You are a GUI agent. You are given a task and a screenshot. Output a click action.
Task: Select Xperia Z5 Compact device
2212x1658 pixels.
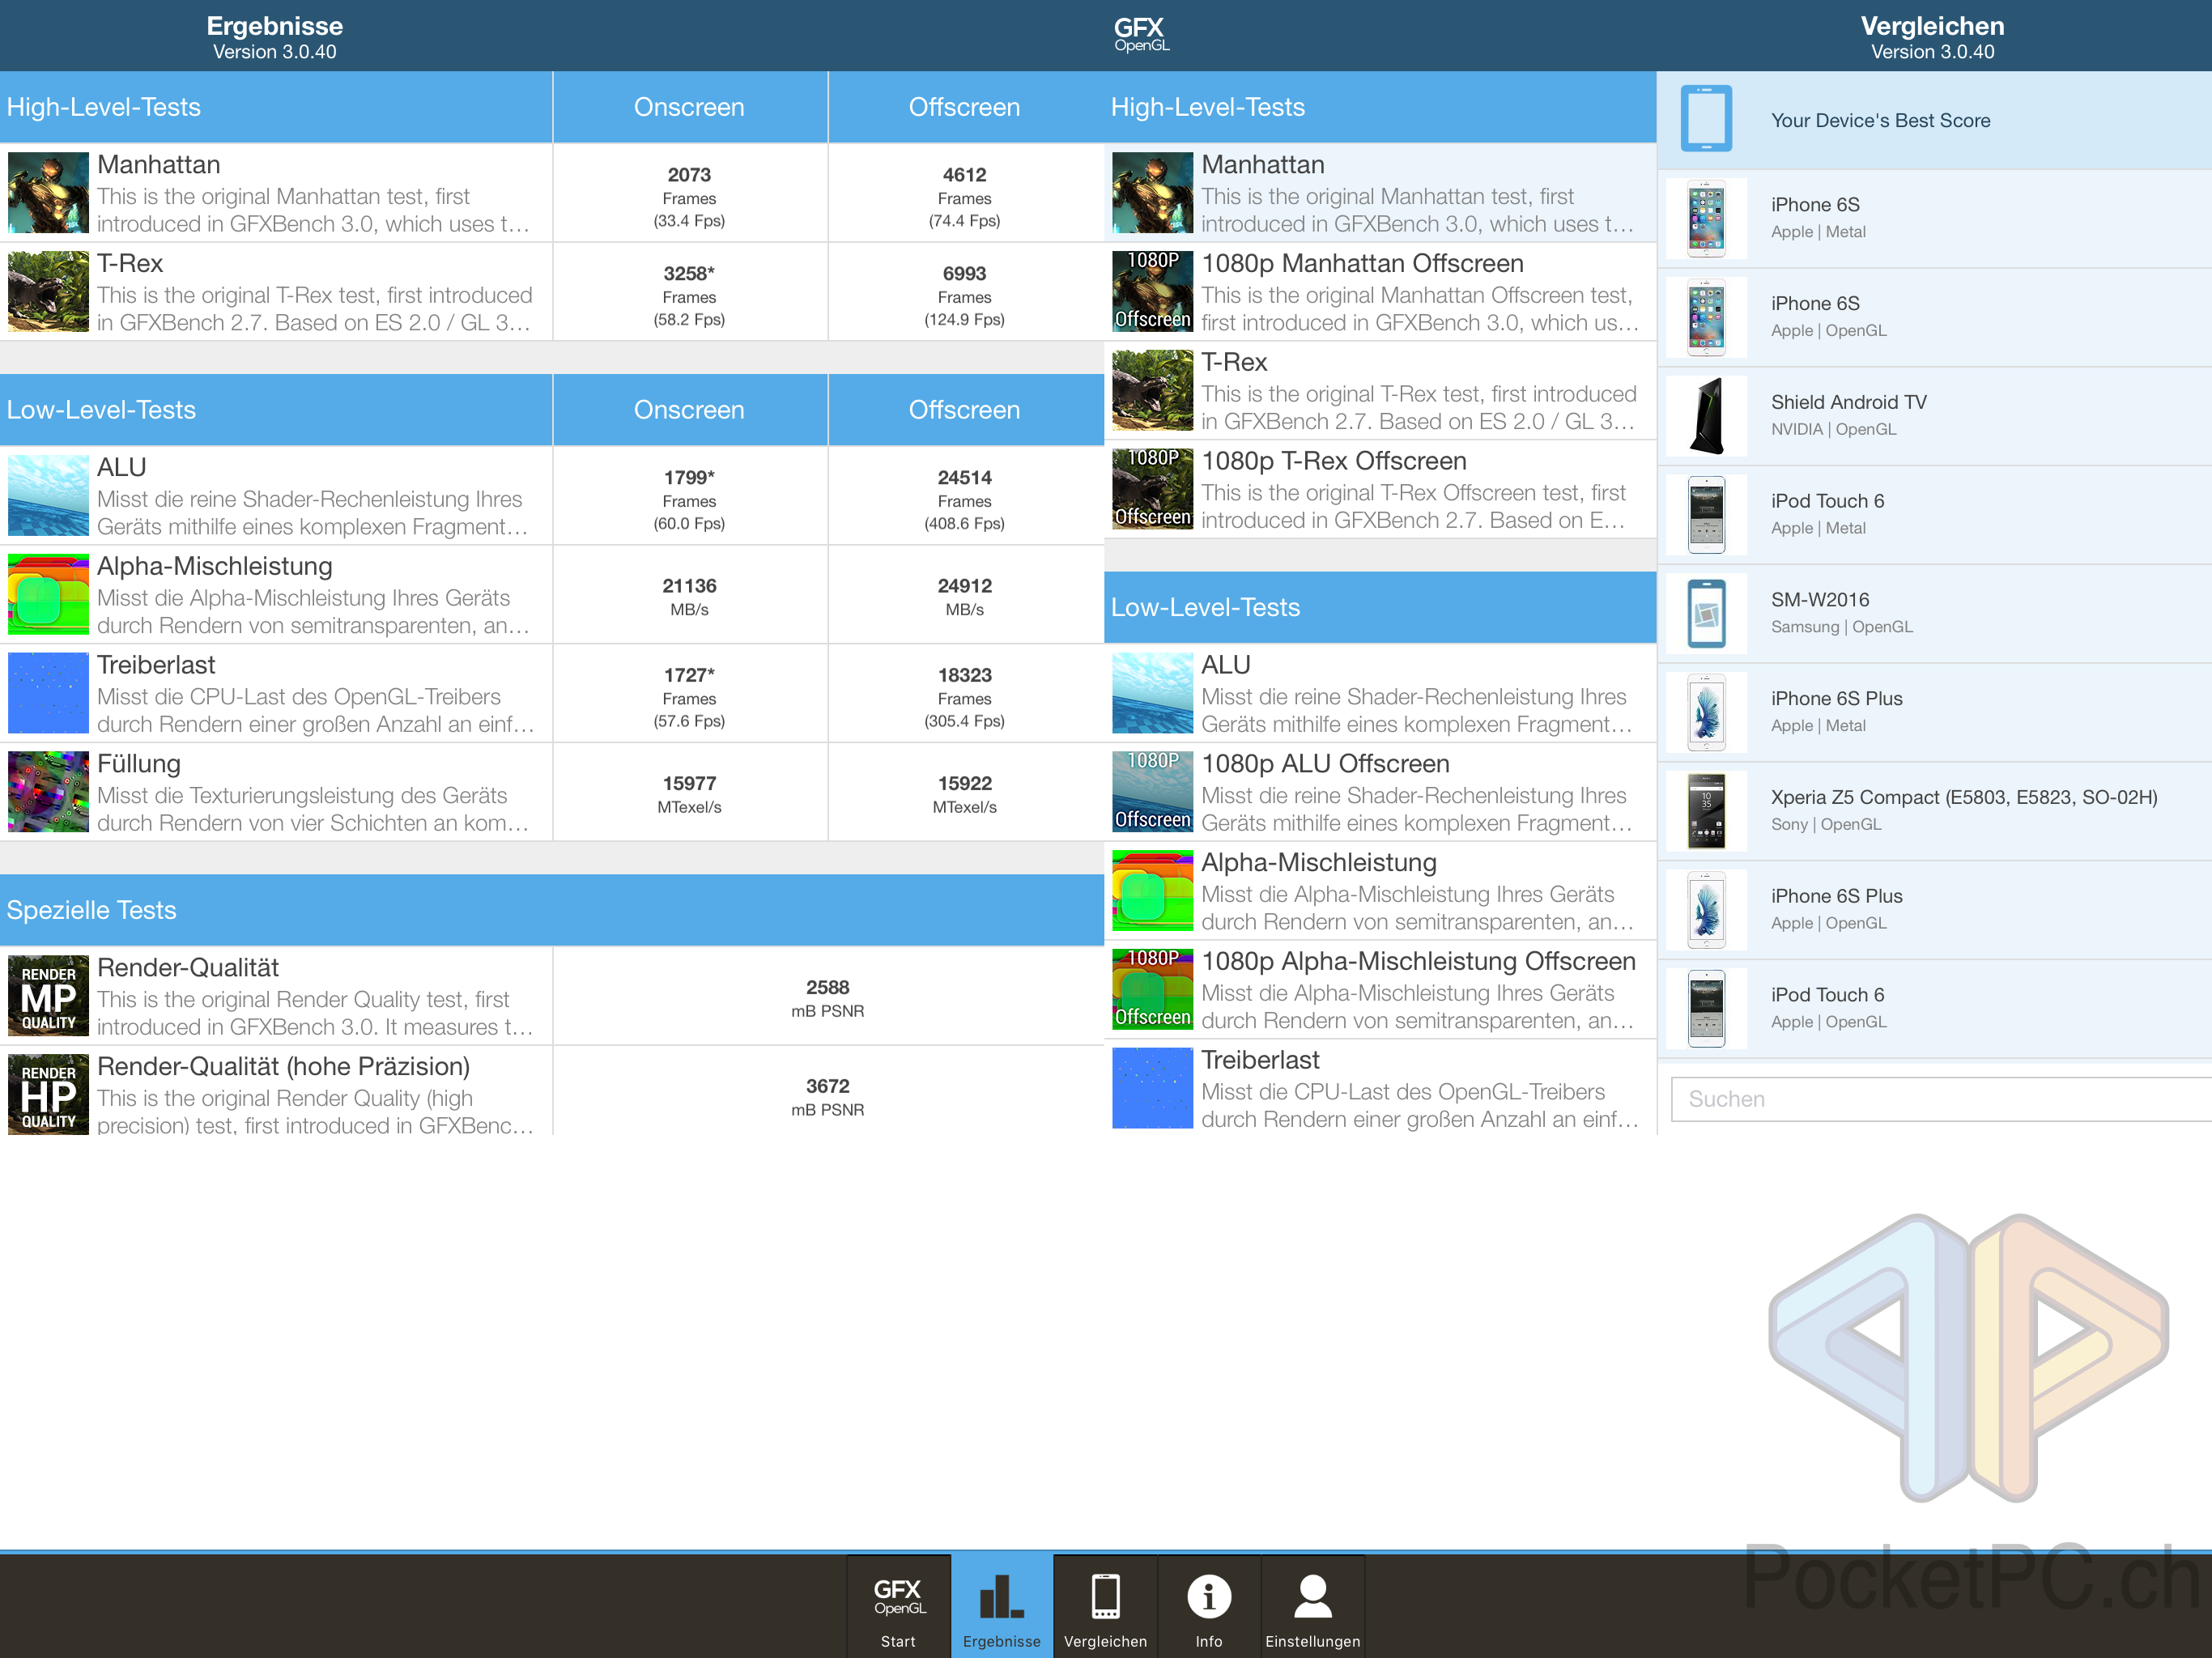pyautogui.click(x=1934, y=811)
